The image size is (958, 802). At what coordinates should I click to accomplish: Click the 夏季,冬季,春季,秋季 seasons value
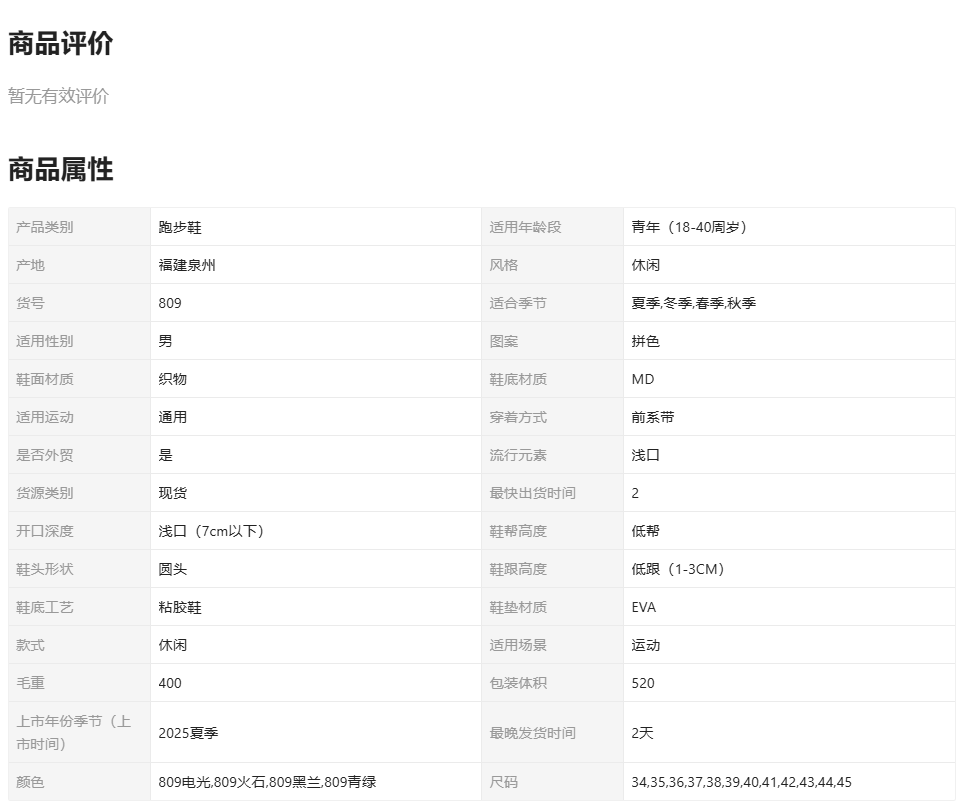(x=693, y=303)
